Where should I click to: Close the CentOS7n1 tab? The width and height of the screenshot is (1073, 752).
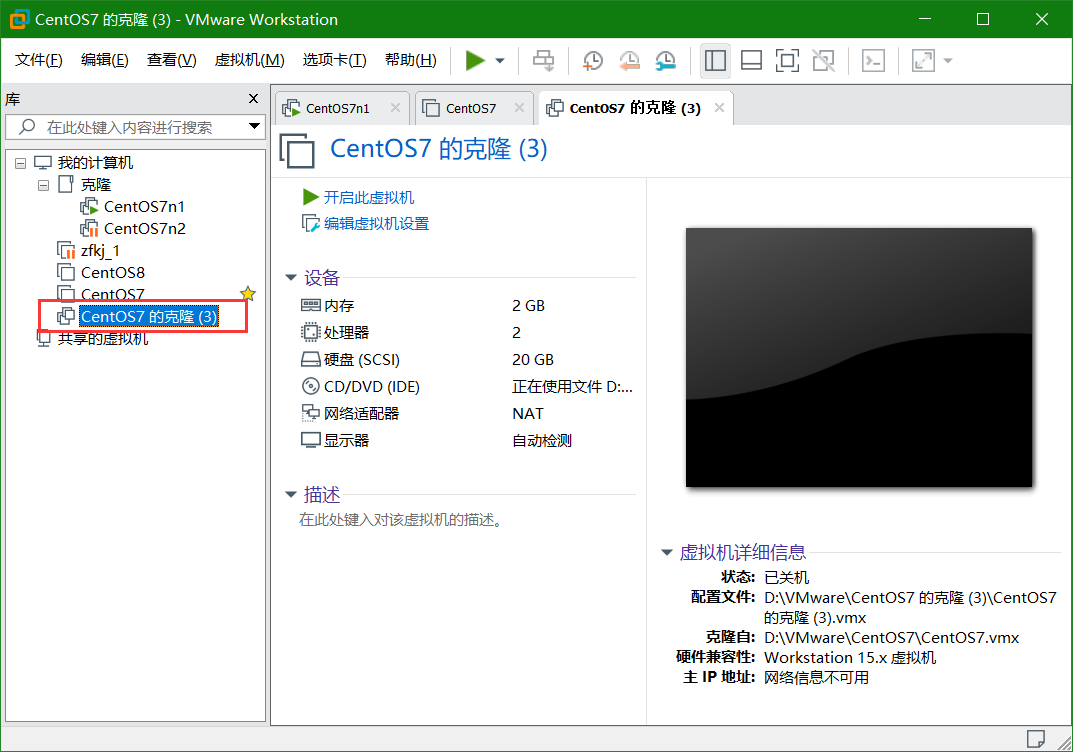pyautogui.click(x=396, y=107)
